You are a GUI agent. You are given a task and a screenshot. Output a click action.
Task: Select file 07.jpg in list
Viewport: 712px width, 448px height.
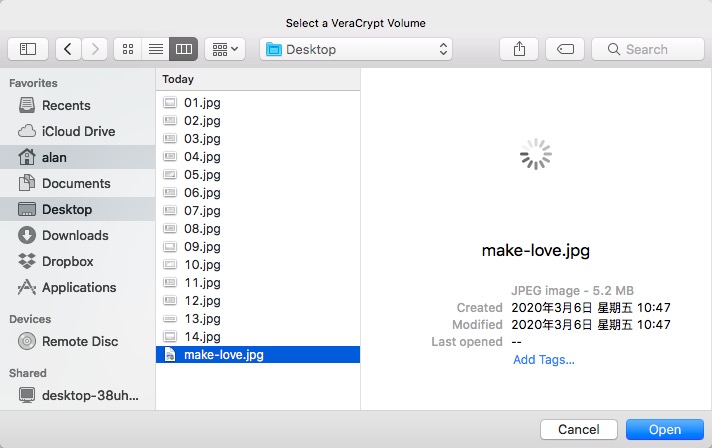(202, 210)
